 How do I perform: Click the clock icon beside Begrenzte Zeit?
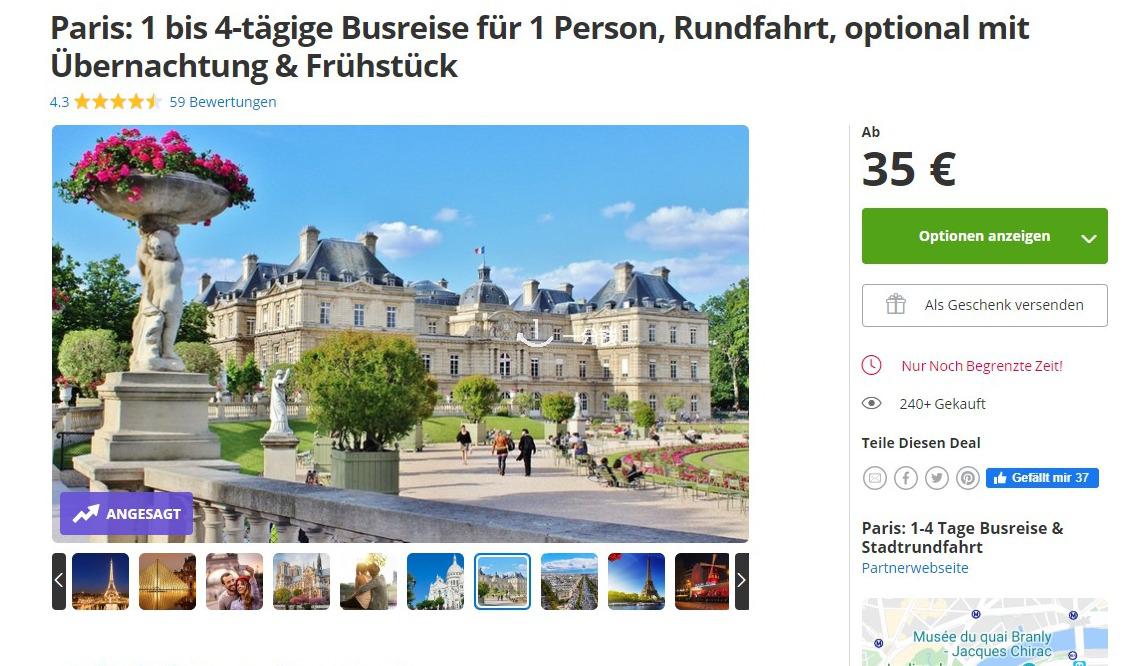(872, 365)
